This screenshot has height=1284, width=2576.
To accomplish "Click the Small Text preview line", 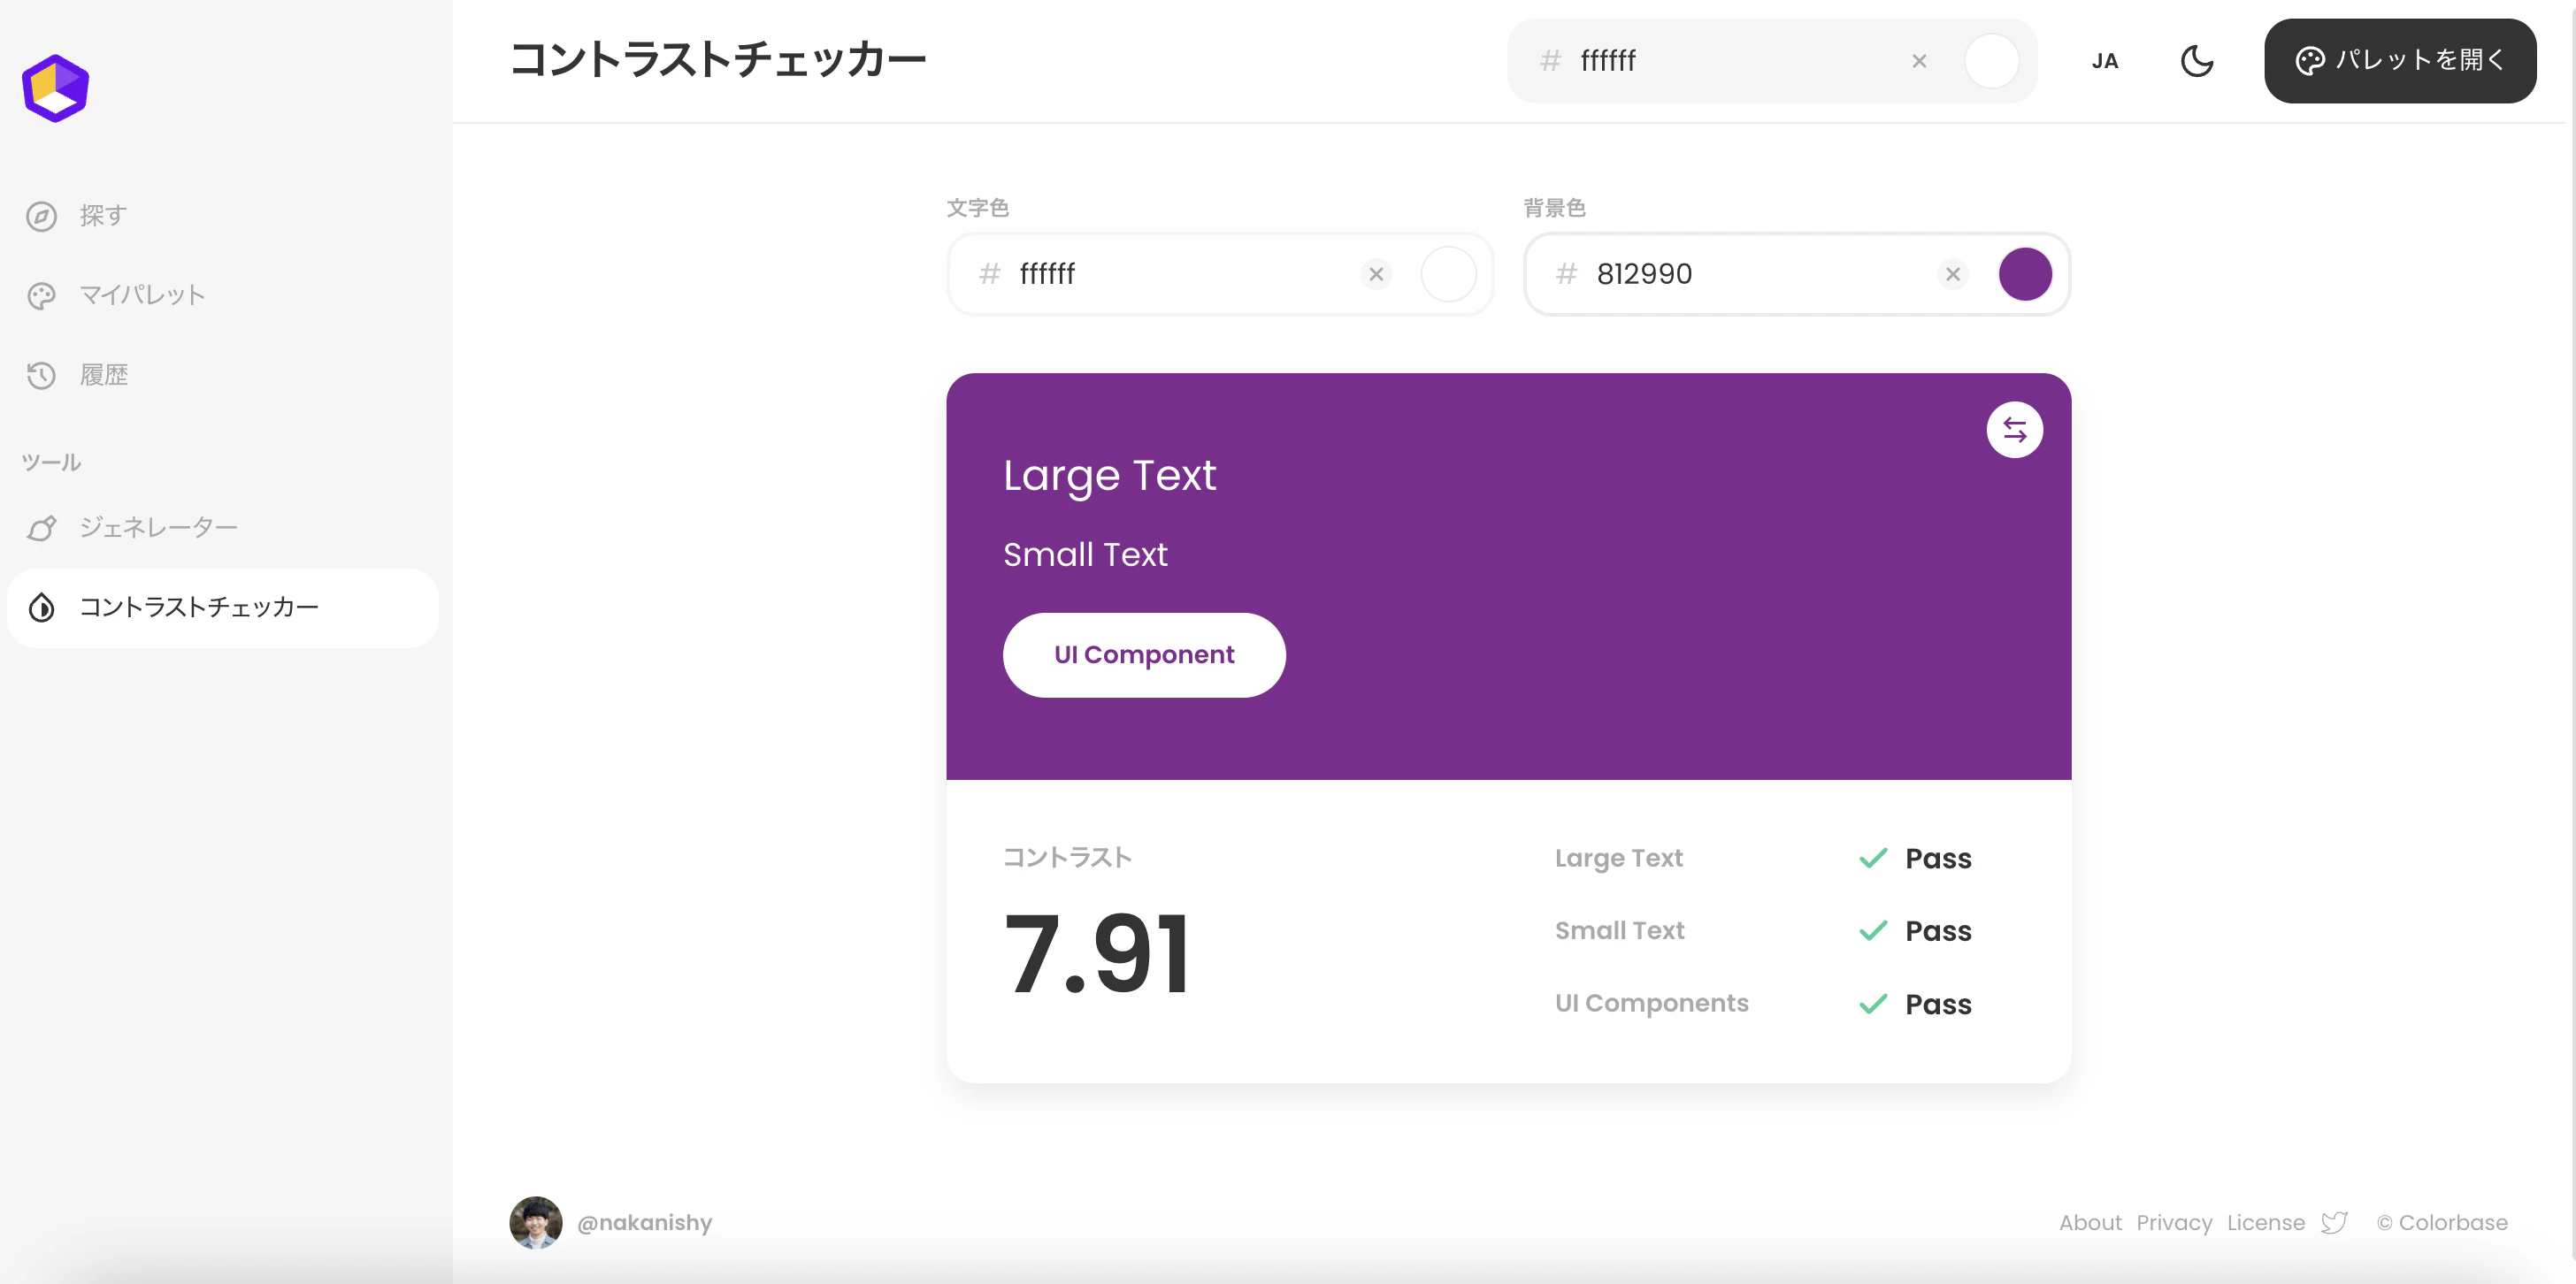I will (x=1085, y=554).
